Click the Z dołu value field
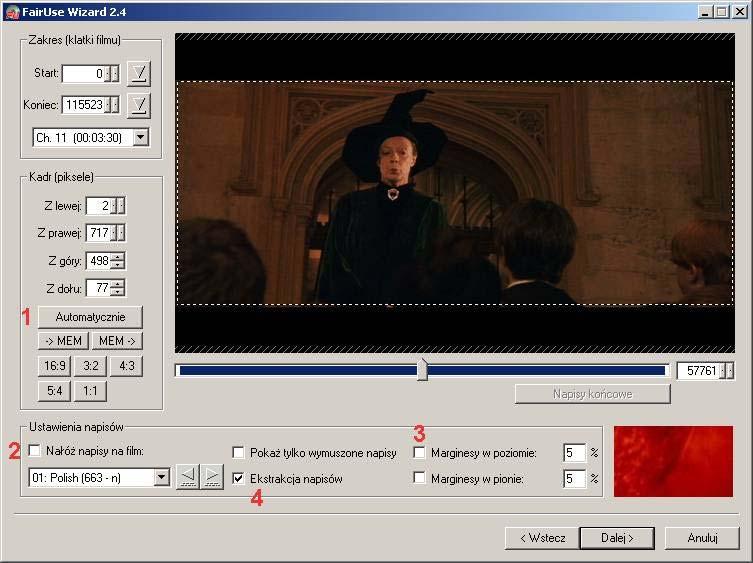The width and height of the screenshot is (753, 563). click(98, 288)
